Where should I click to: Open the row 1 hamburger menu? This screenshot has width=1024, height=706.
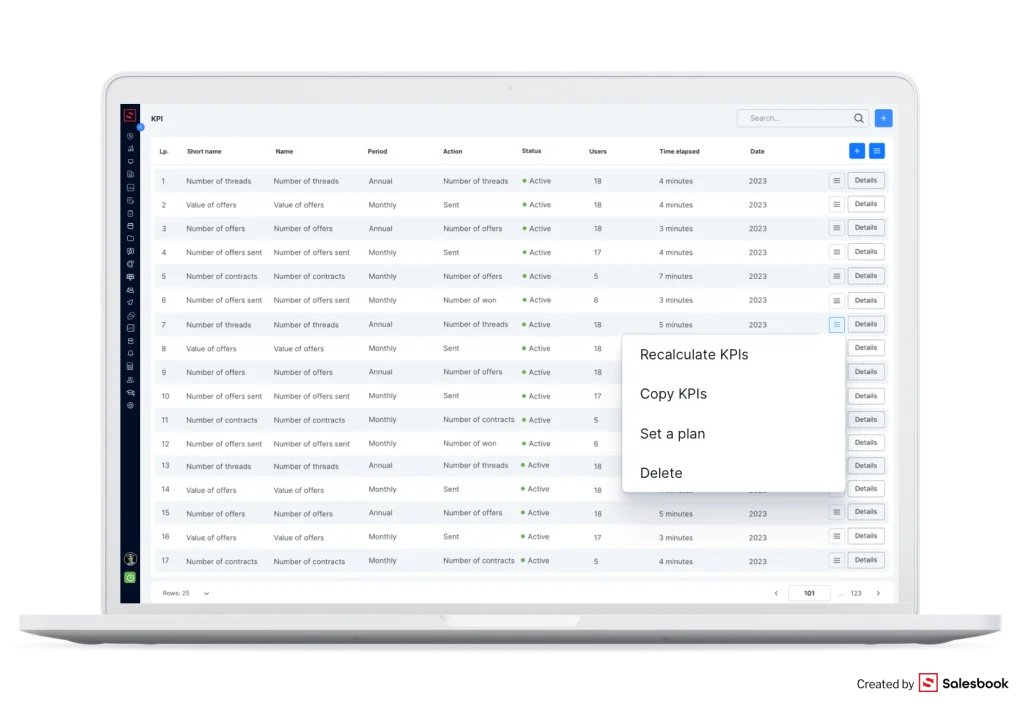click(x=837, y=181)
